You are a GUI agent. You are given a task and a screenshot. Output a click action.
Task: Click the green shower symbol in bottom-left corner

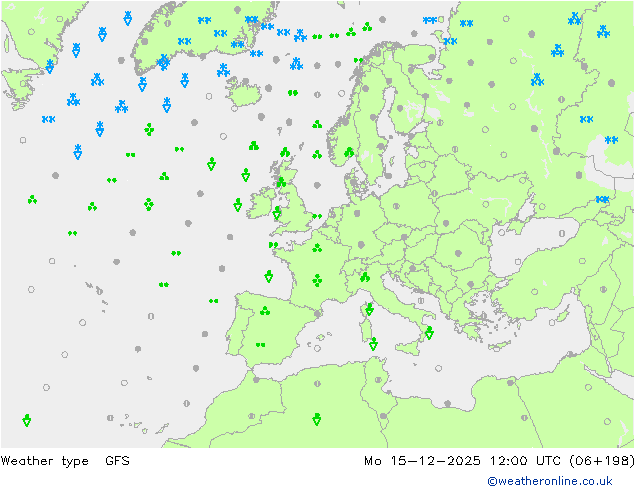click(x=27, y=420)
